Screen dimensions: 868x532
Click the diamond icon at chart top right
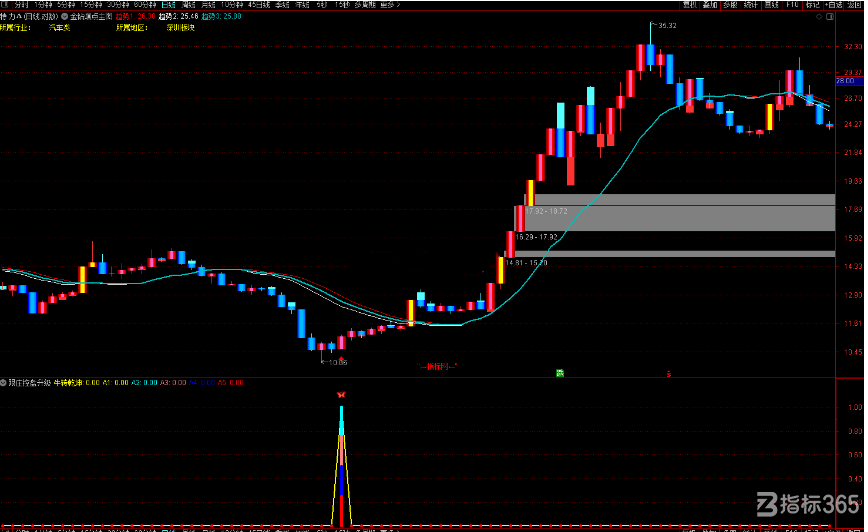click(820, 17)
